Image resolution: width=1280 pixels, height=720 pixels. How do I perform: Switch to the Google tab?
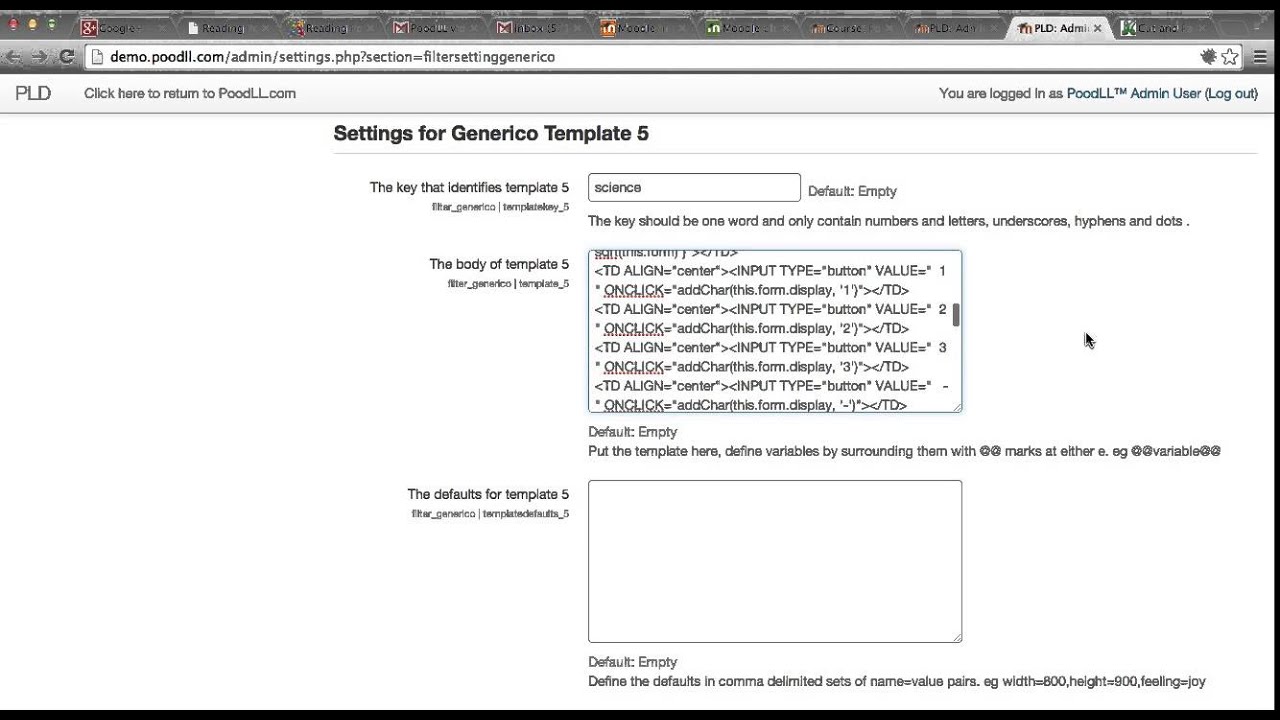pos(122,28)
